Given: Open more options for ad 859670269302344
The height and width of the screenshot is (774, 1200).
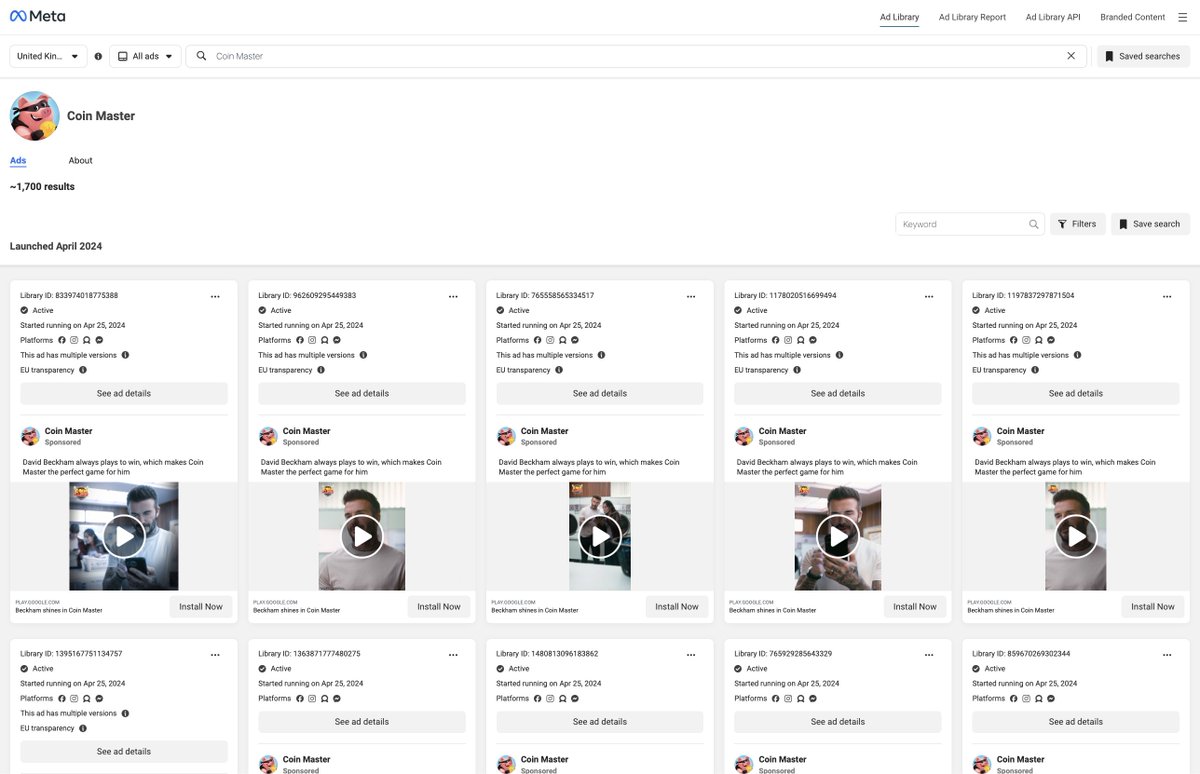Looking at the screenshot, I should click(x=1167, y=654).
